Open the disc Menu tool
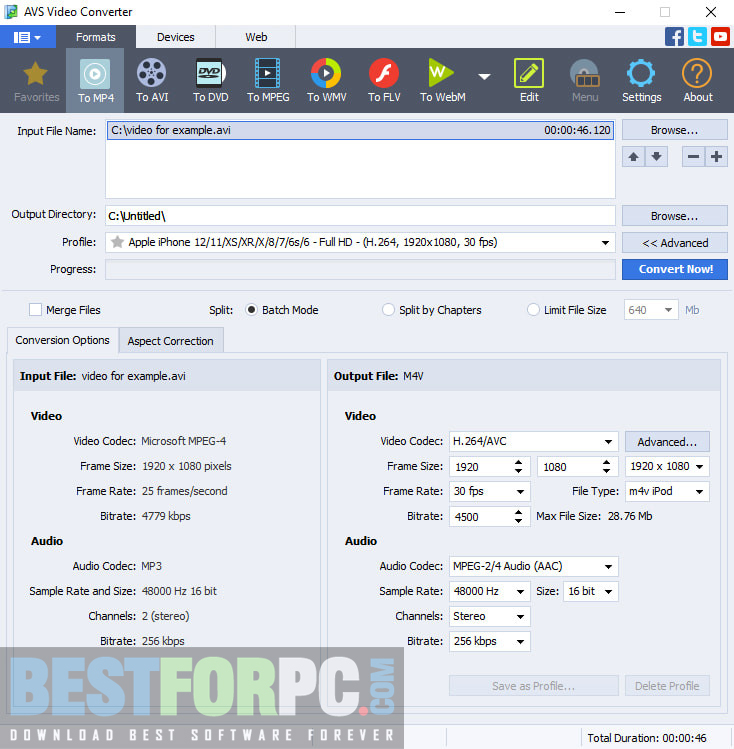 coord(585,81)
